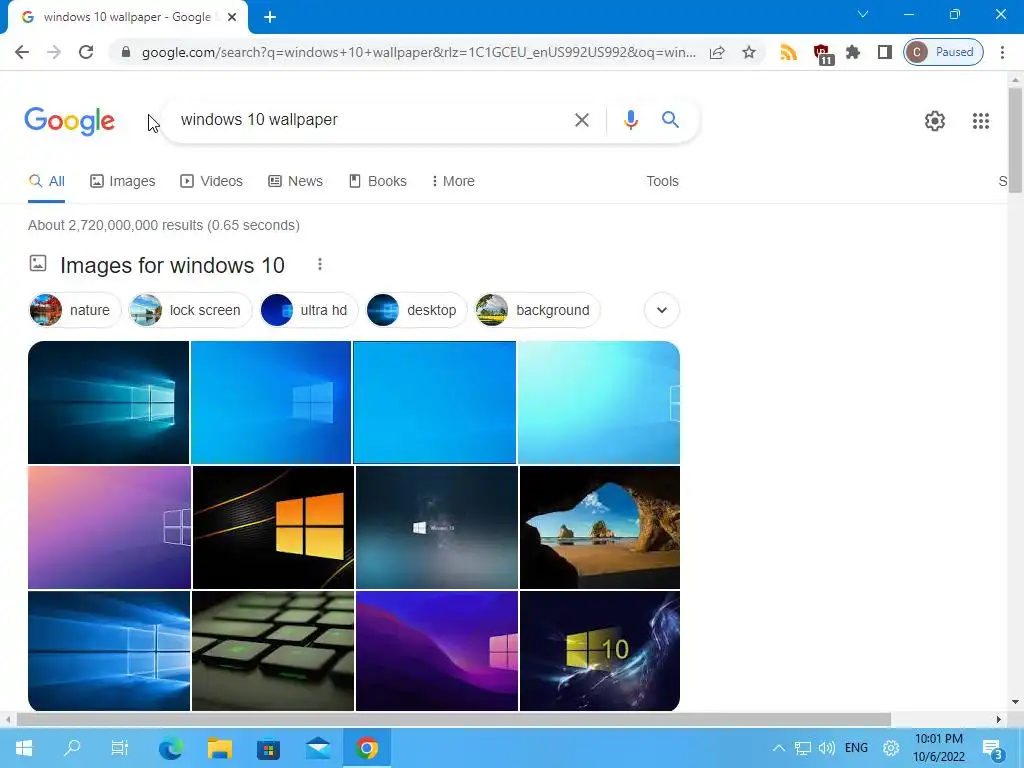The image size is (1024, 768).
Task: Filter images by desktop chip
Action: (x=417, y=310)
